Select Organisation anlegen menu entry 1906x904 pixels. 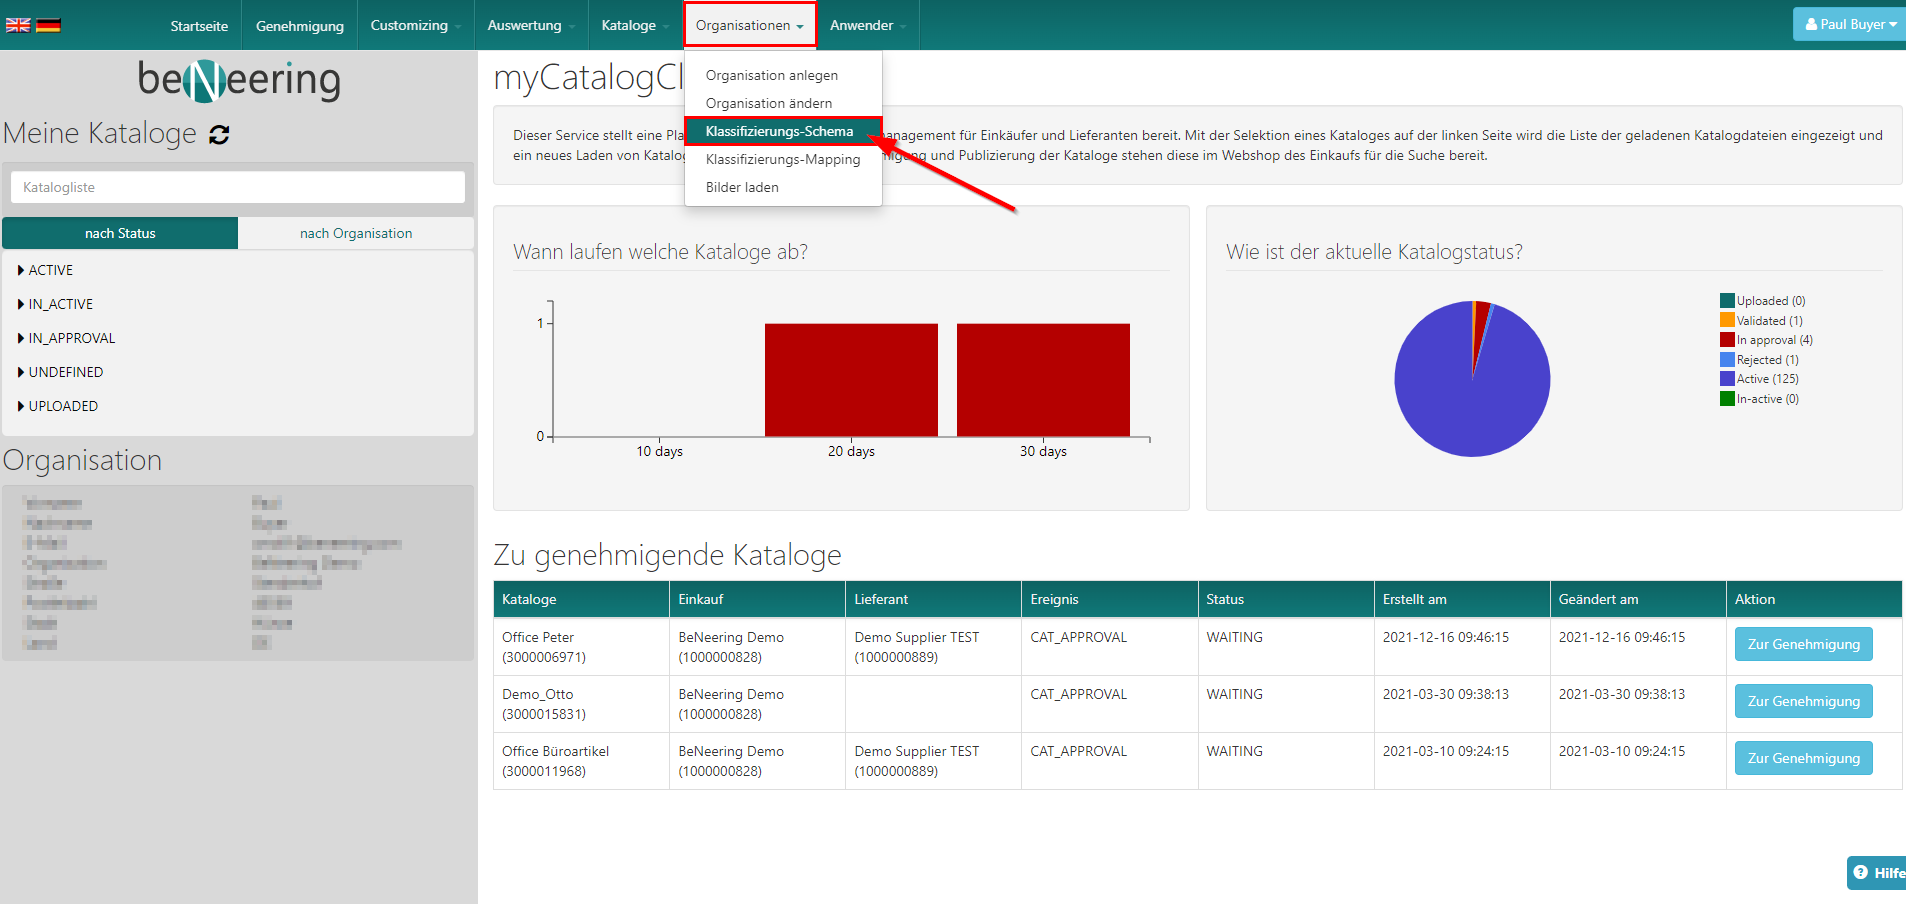click(771, 75)
